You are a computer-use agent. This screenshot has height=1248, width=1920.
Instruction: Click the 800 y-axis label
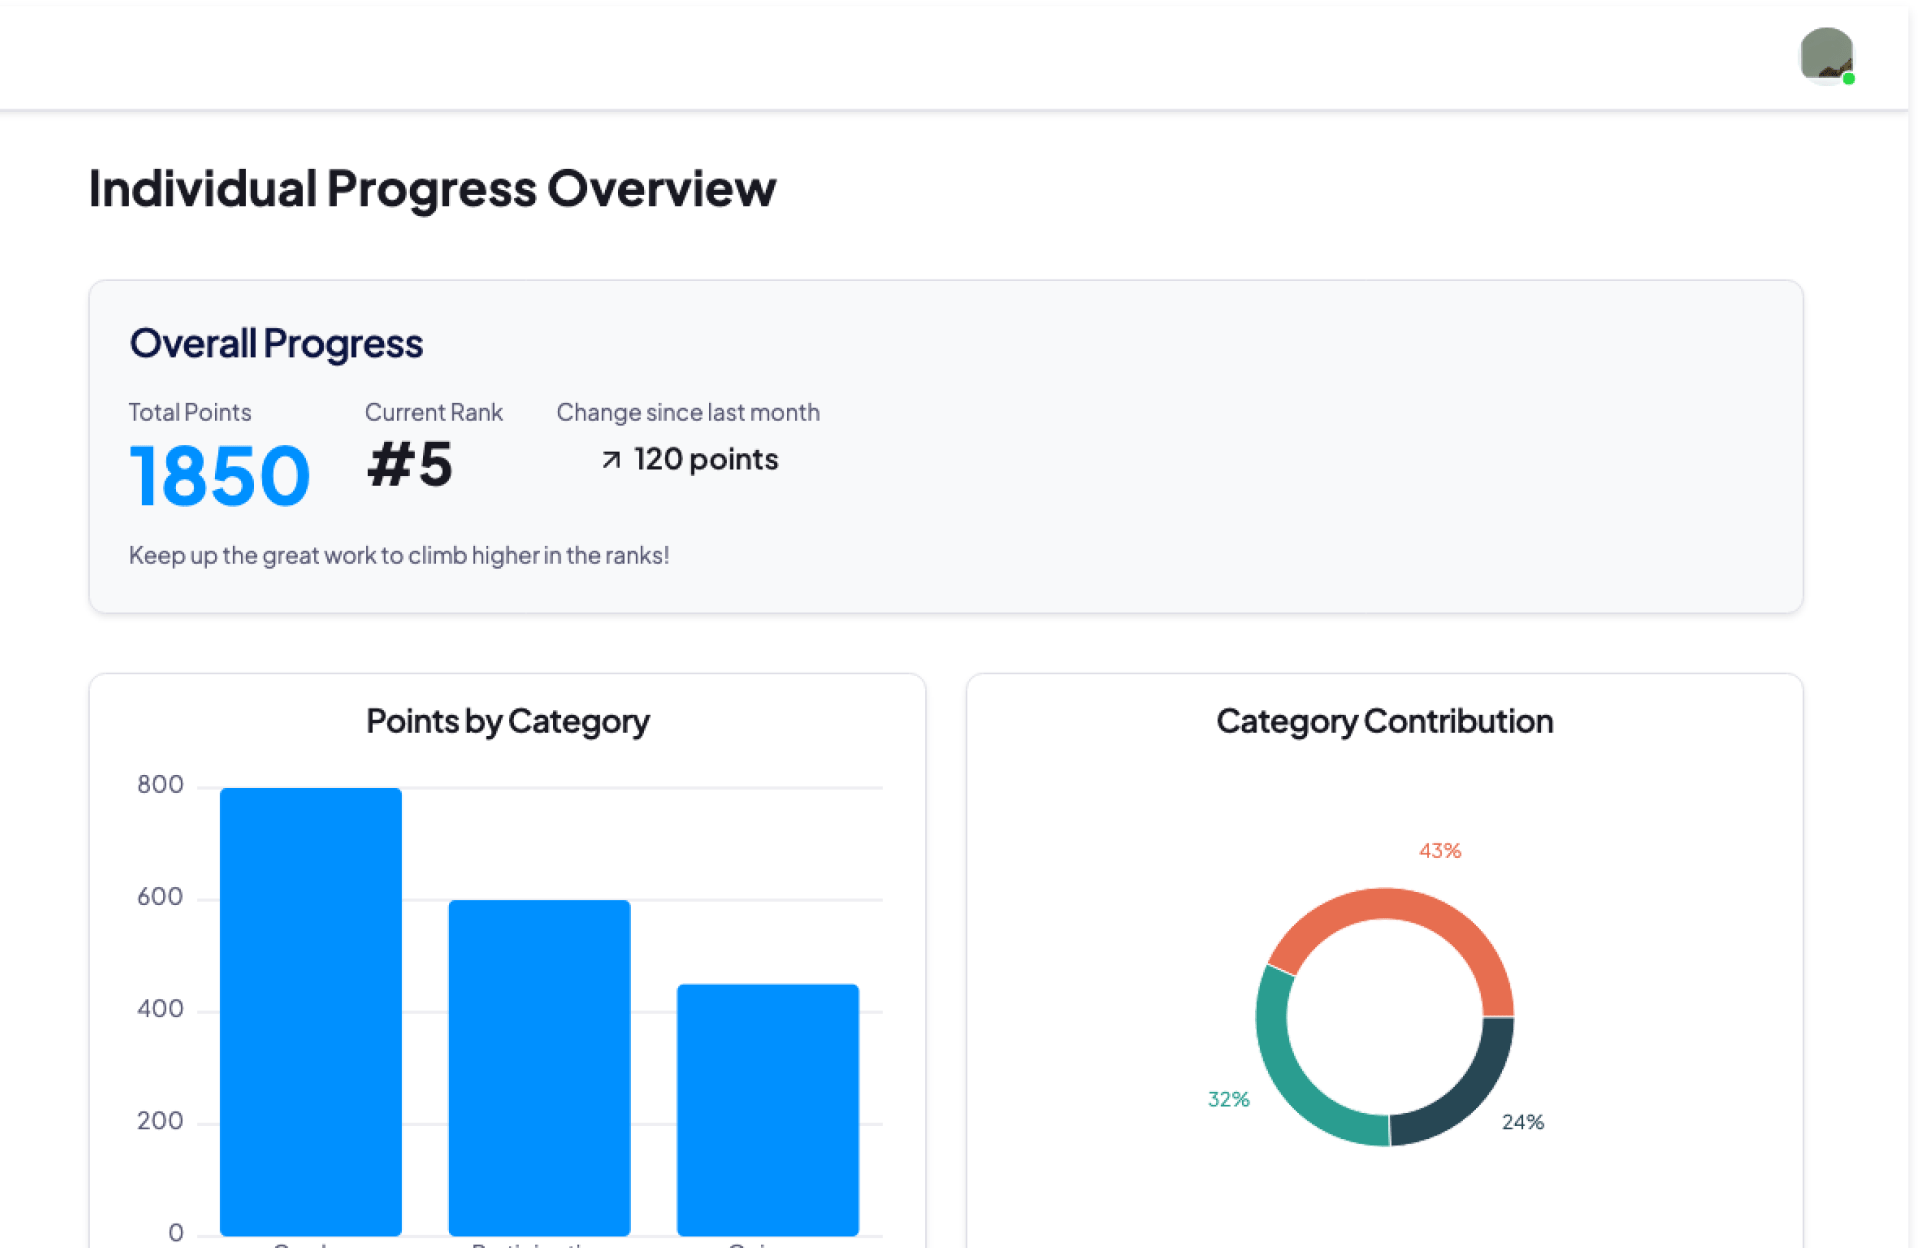pyautogui.click(x=160, y=784)
